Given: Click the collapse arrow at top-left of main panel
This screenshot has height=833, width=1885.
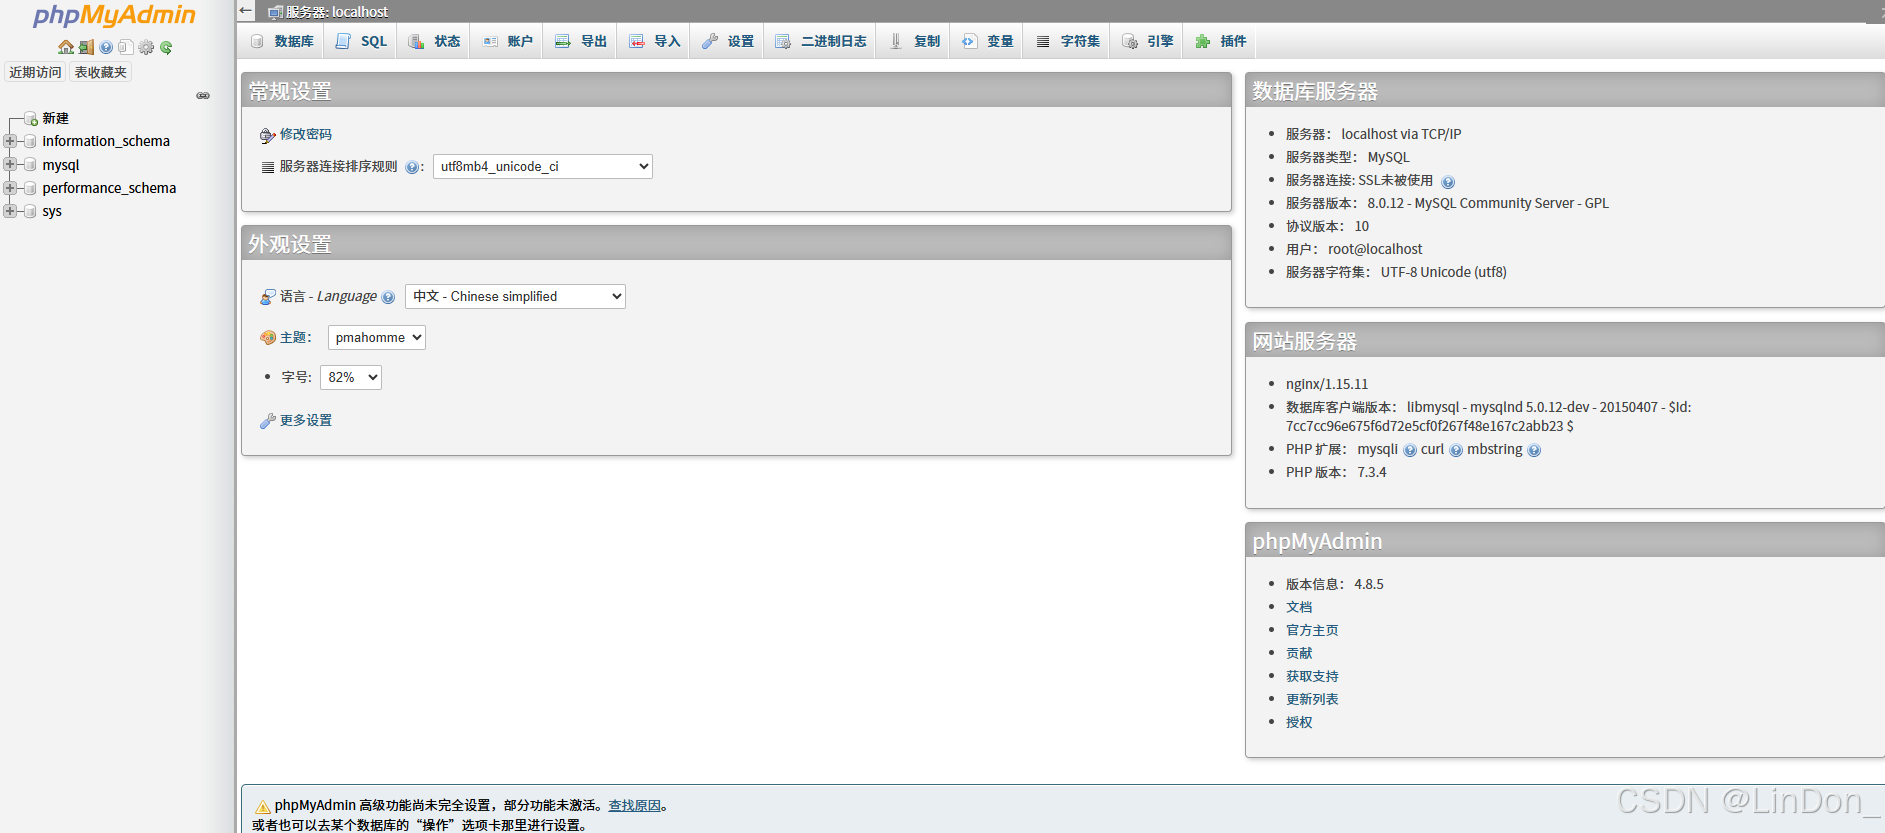Looking at the screenshot, I should pos(246,10).
